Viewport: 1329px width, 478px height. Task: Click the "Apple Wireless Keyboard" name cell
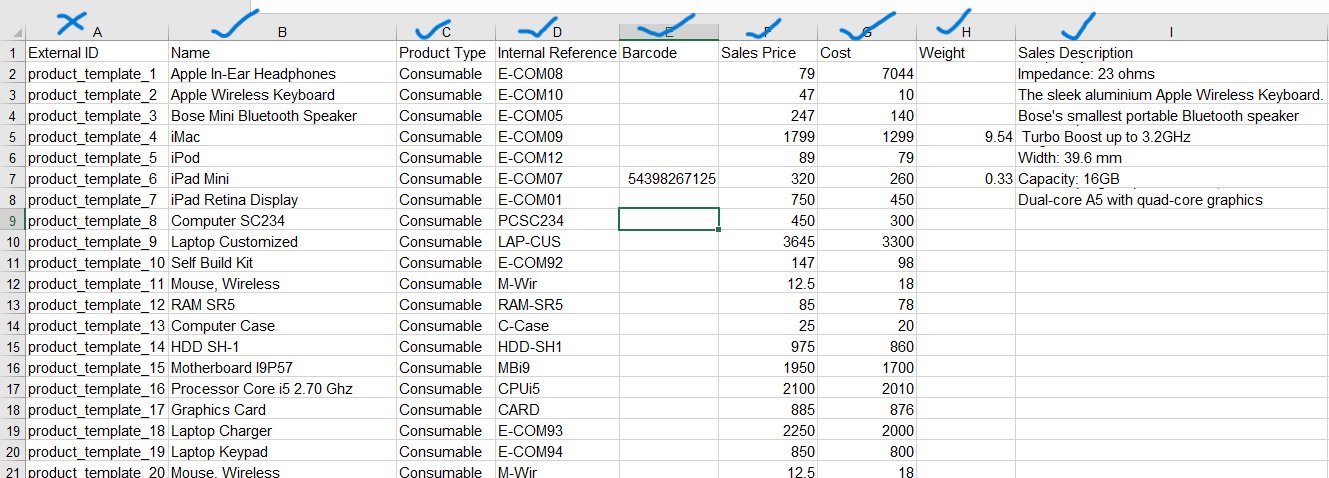point(282,95)
